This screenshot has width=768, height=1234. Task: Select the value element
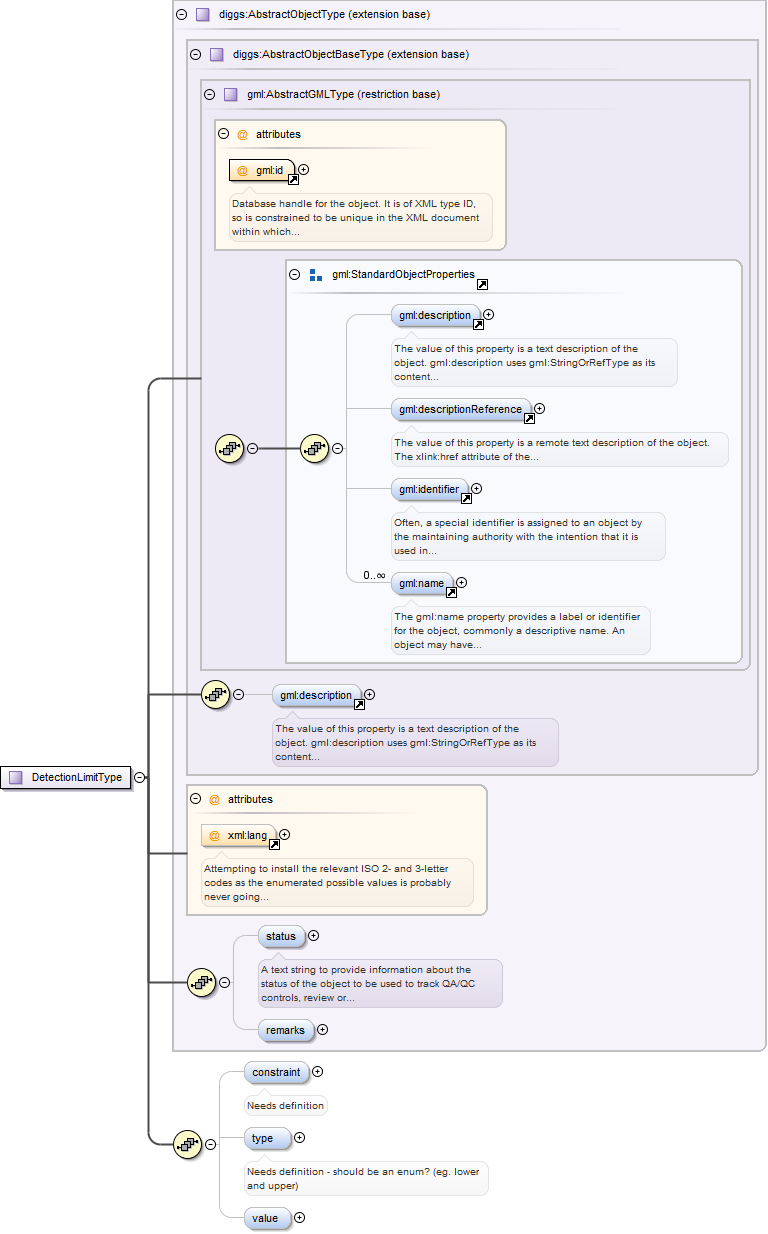click(267, 1218)
